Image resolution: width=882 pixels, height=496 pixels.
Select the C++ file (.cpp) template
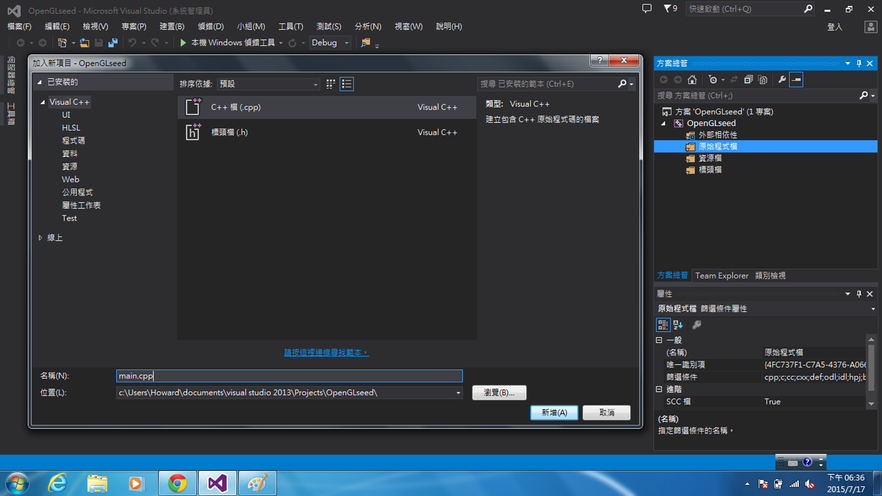click(327, 107)
